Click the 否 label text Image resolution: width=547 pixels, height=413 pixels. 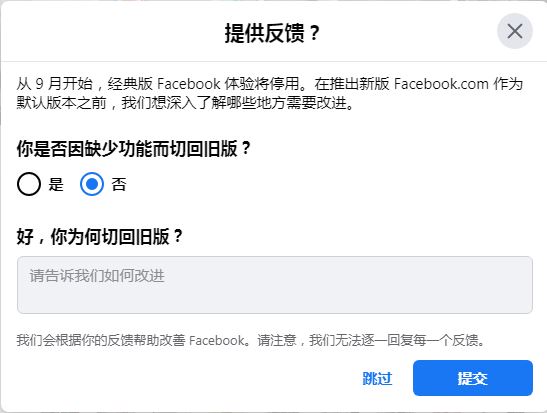tap(119, 184)
